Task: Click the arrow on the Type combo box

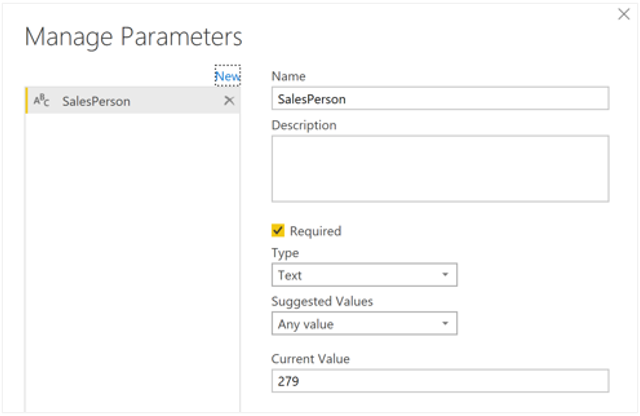Action: click(444, 275)
